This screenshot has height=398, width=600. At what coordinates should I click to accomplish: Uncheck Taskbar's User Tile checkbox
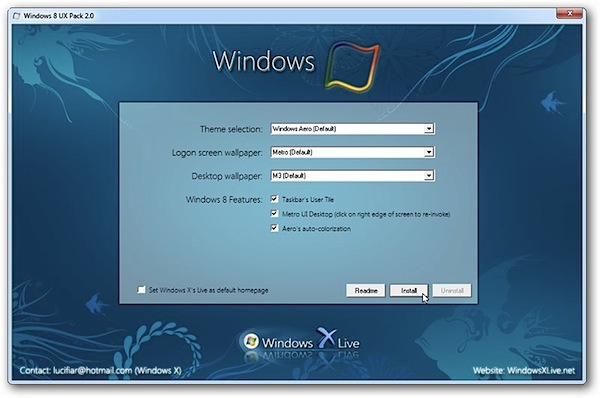274,199
